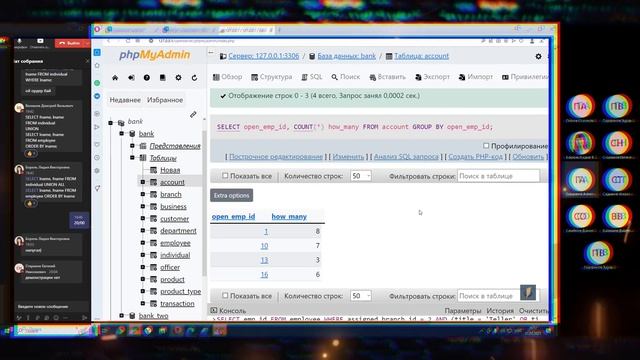The height and width of the screenshot is (360, 640).
Task: Collapse the bank database node
Action: click(x=121, y=133)
